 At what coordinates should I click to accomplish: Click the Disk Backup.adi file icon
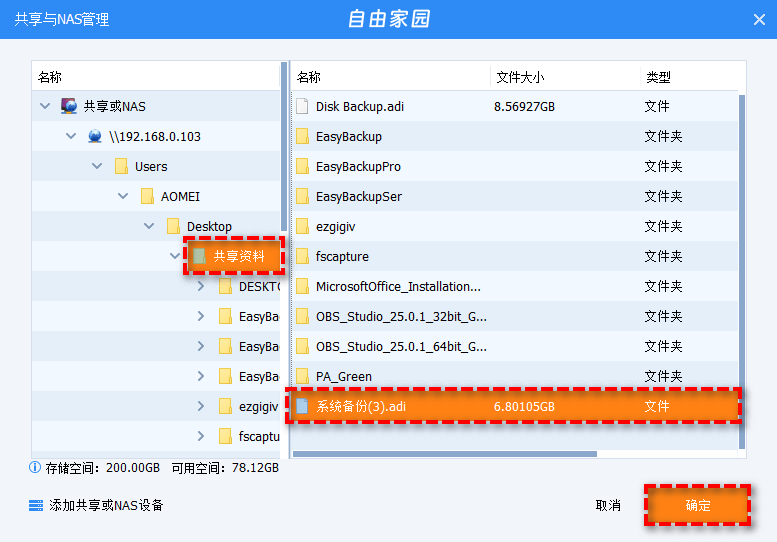coord(302,106)
